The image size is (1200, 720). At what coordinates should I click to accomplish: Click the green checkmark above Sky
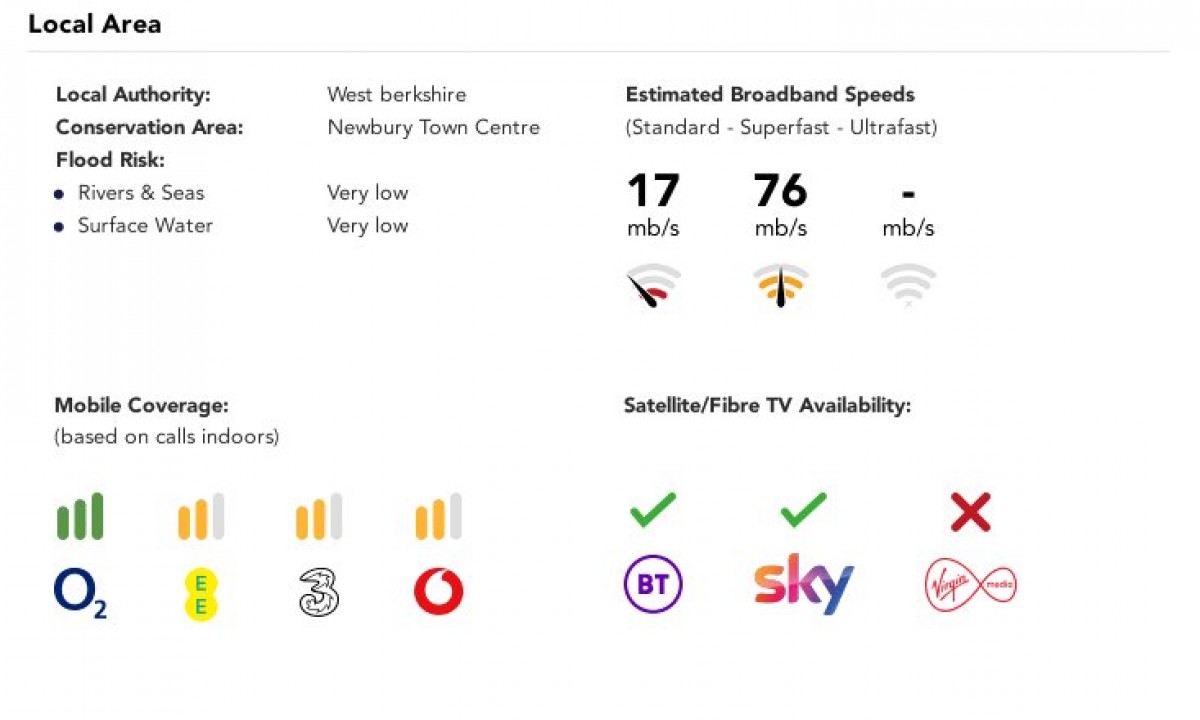803,511
